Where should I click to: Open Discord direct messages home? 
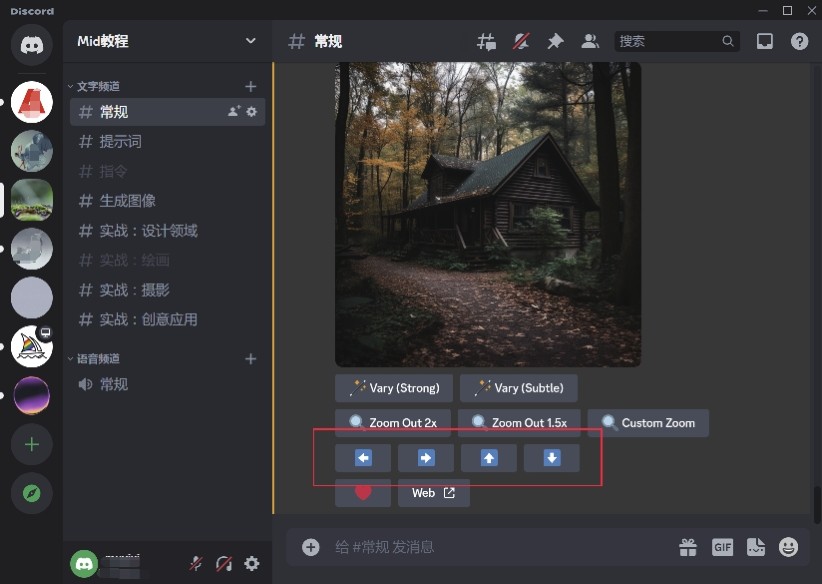click(31, 45)
